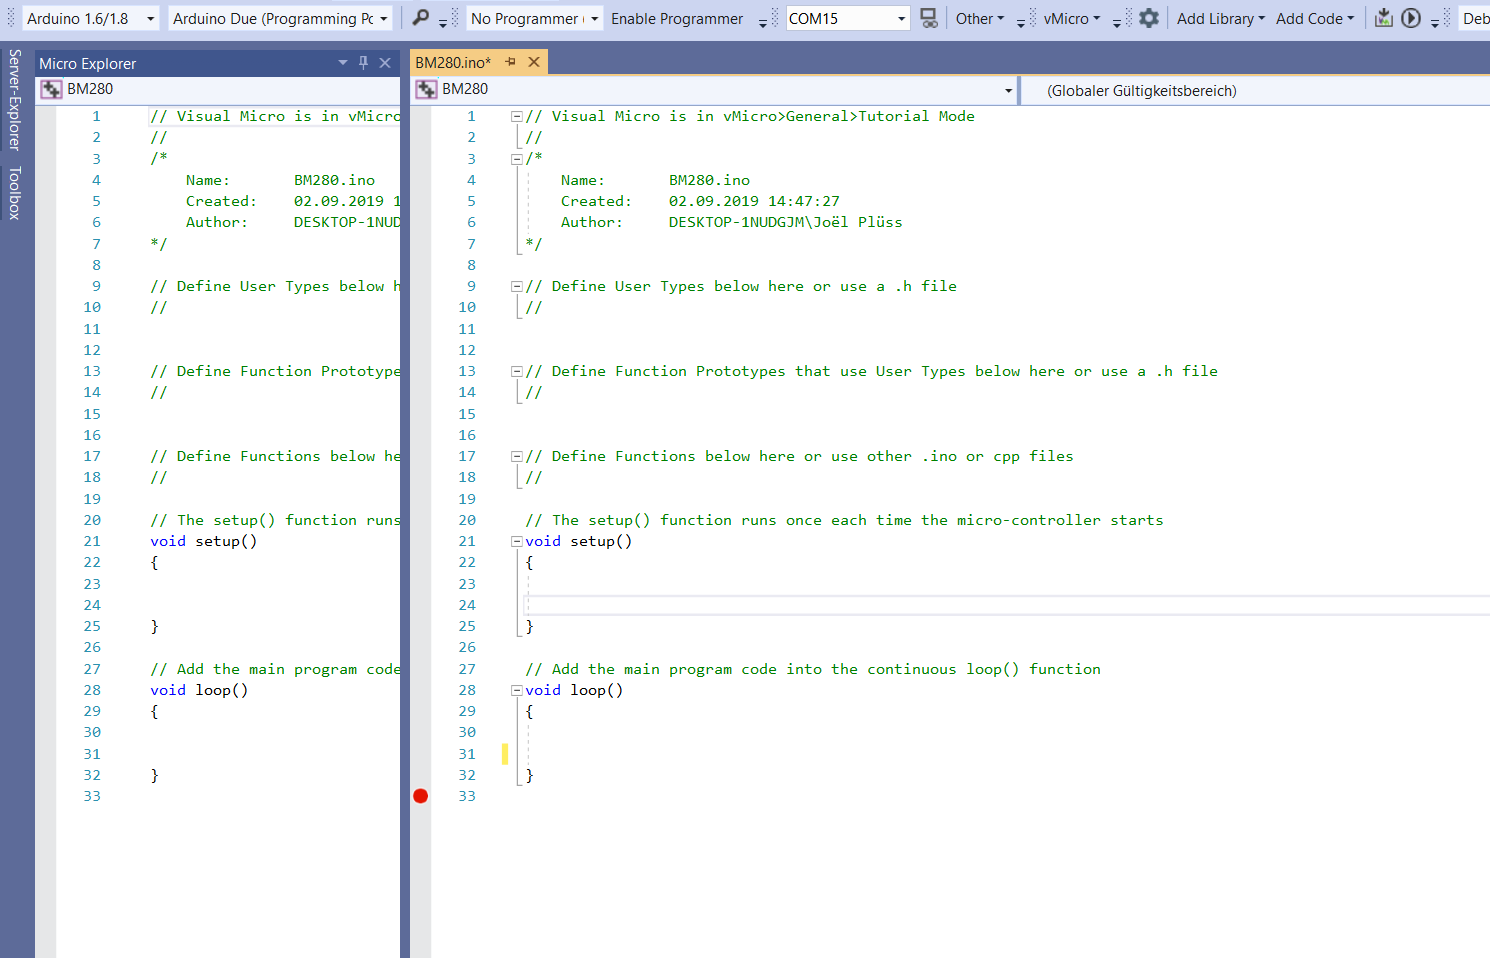The height and width of the screenshot is (958, 1490).
Task: Click BM280 project icon in Micro Explorer
Action: coord(51,89)
